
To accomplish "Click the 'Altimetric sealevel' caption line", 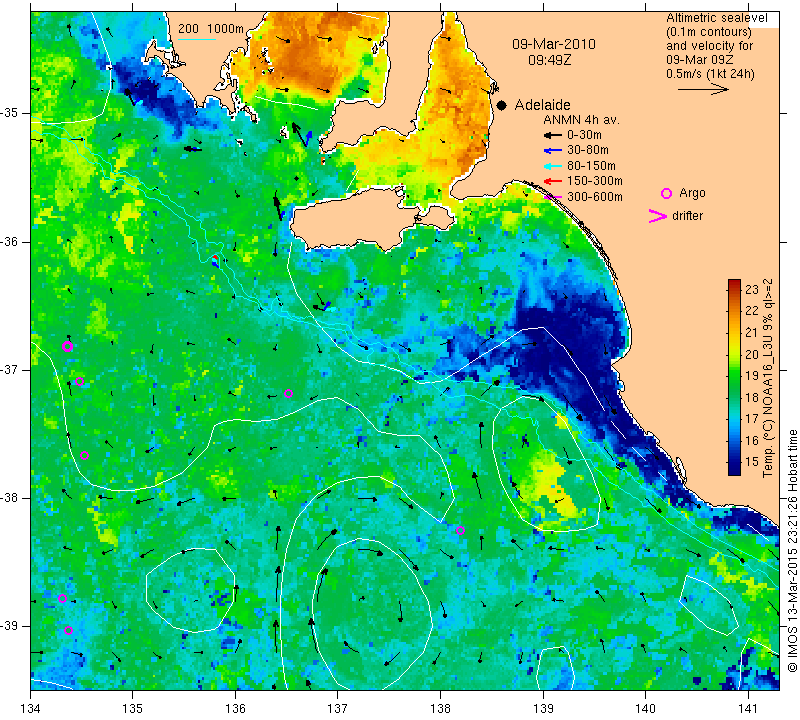I will point(716,18).
